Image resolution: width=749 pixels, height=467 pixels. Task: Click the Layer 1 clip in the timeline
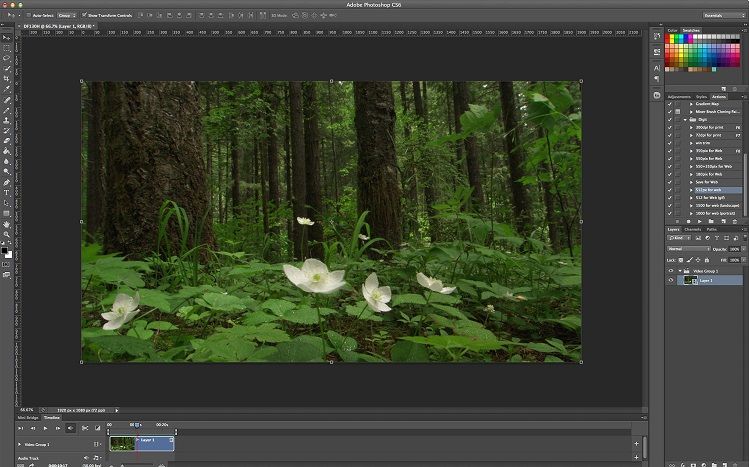[152, 442]
